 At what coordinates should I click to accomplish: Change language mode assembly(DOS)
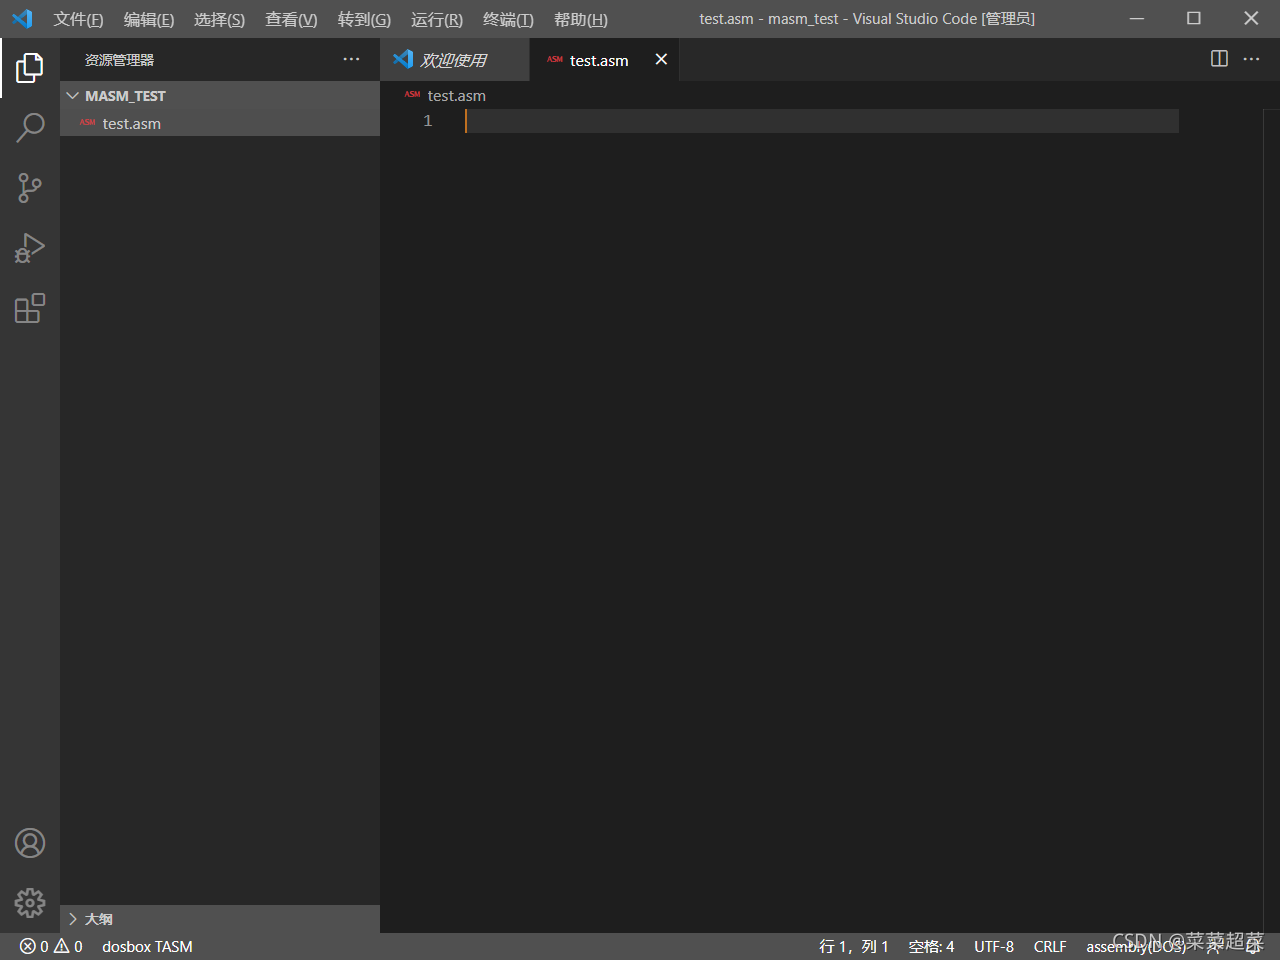tap(1136, 946)
